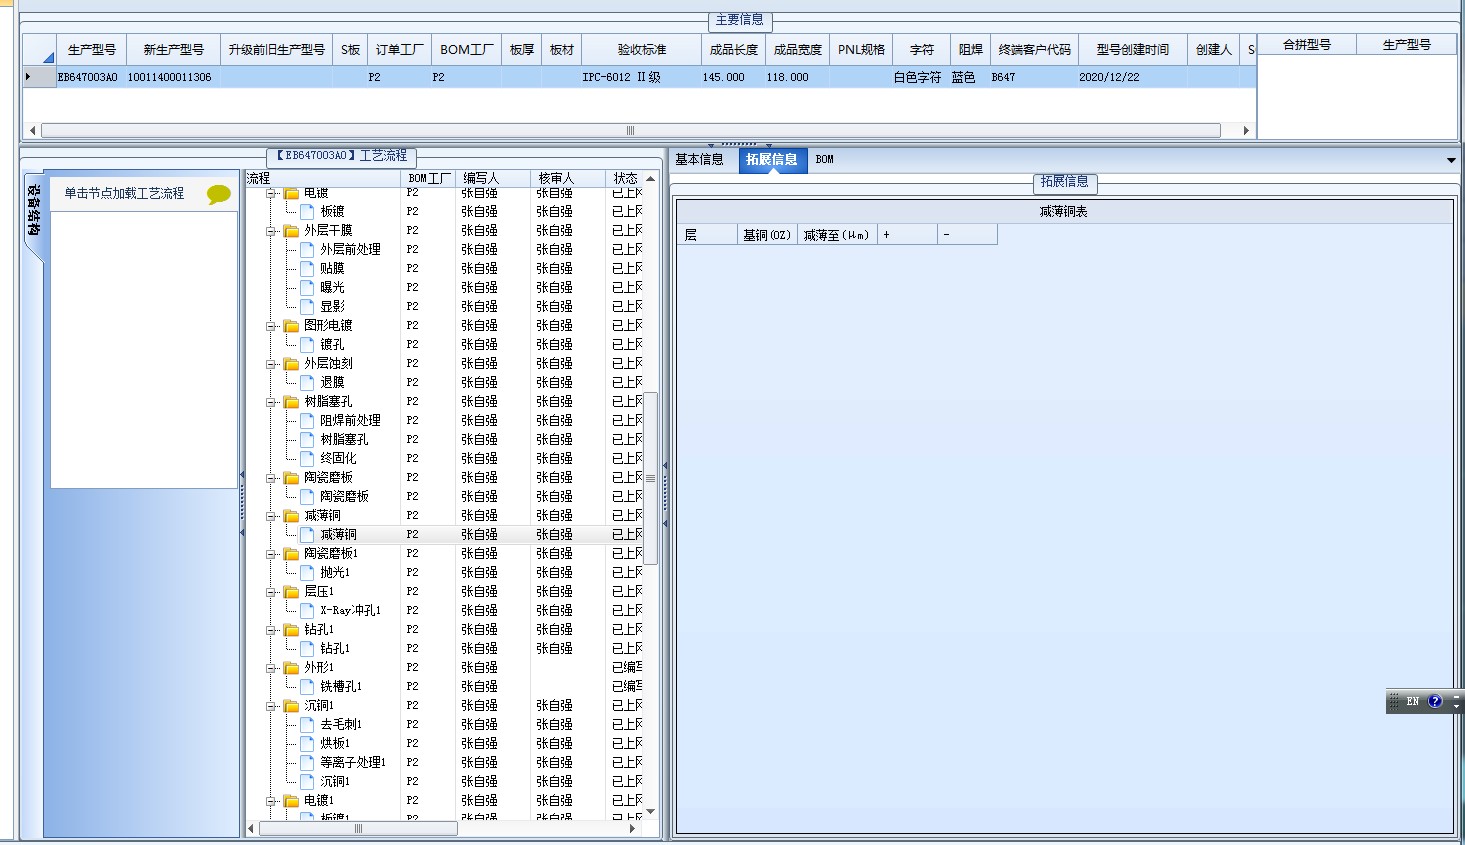Click the page icon beside X-Ray冲孔1
This screenshot has height=845, width=1465.
307,611
